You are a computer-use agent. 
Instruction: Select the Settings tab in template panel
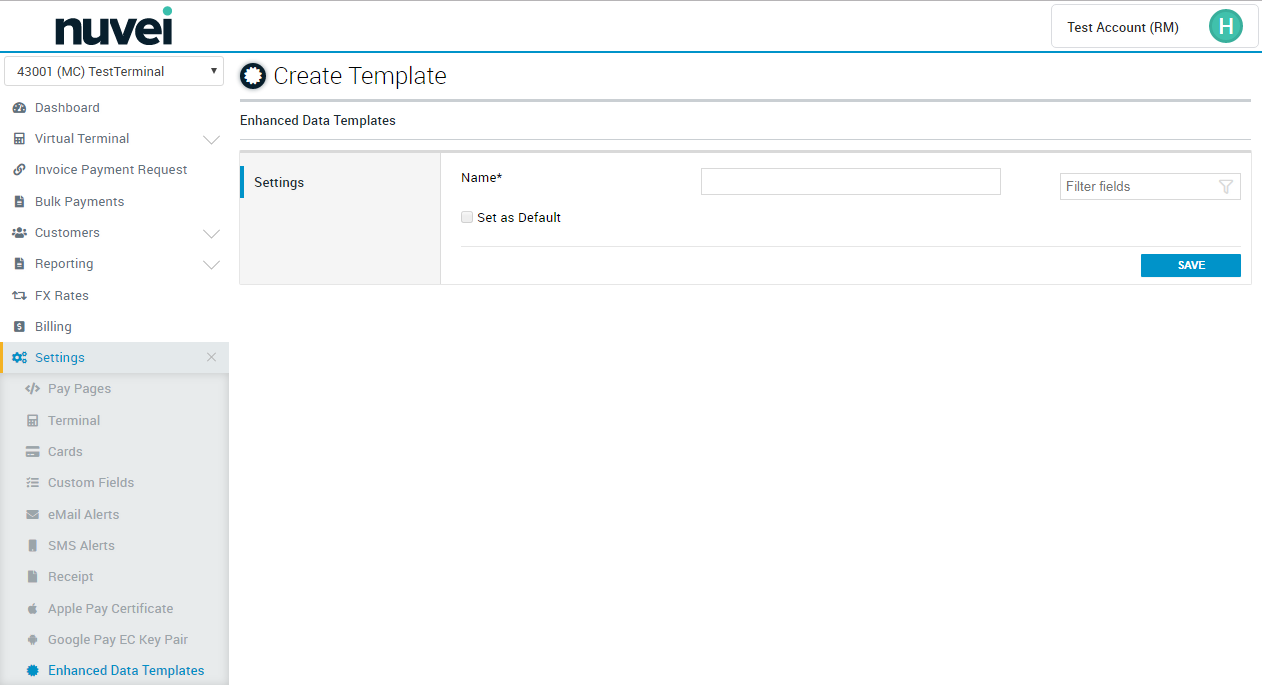pyautogui.click(x=279, y=183)
